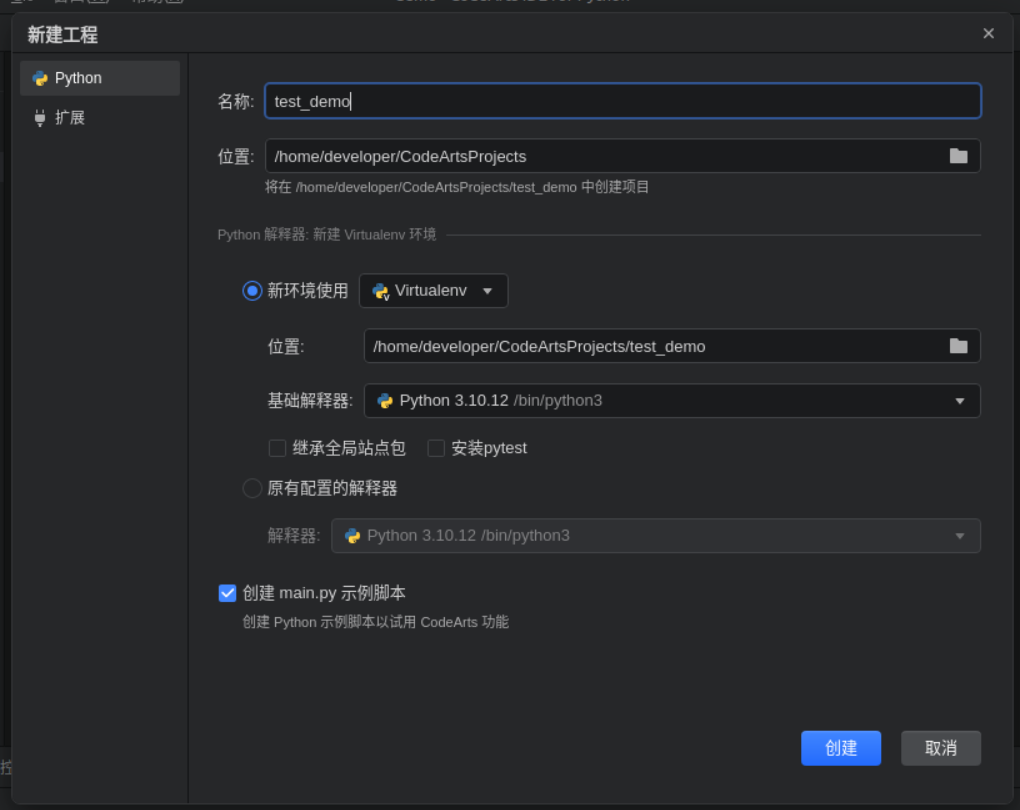Screen dimensions: 1020x810
Task: Open the 扩展 category in sidebar
Action: coord(100,118)
